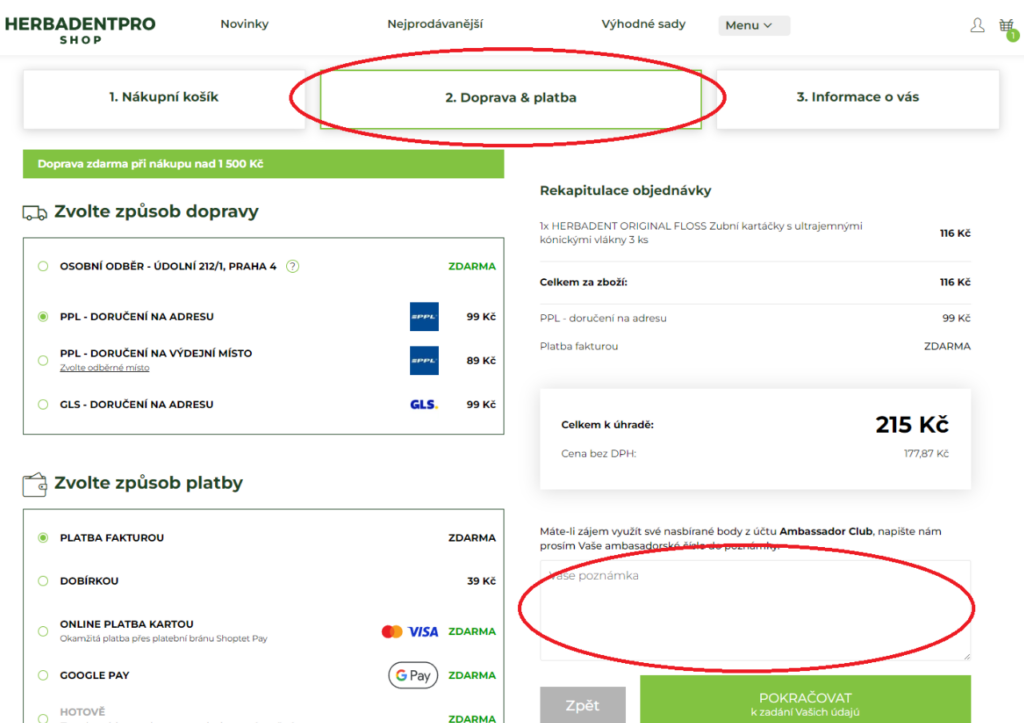The width and height of the screenshot is (1024, 723).
Task: Click the Zpět button
Action: tap(582, 705)
